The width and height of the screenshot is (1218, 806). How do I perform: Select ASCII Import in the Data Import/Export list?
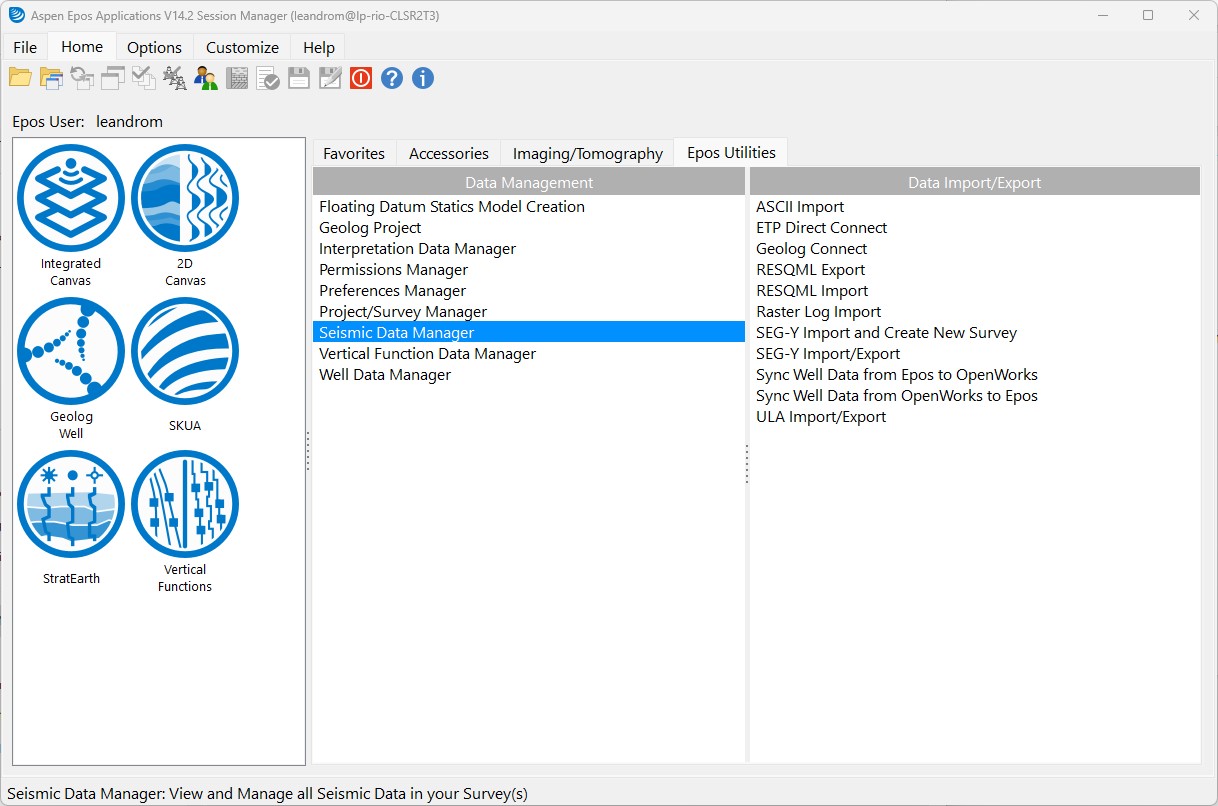point(799,206)
